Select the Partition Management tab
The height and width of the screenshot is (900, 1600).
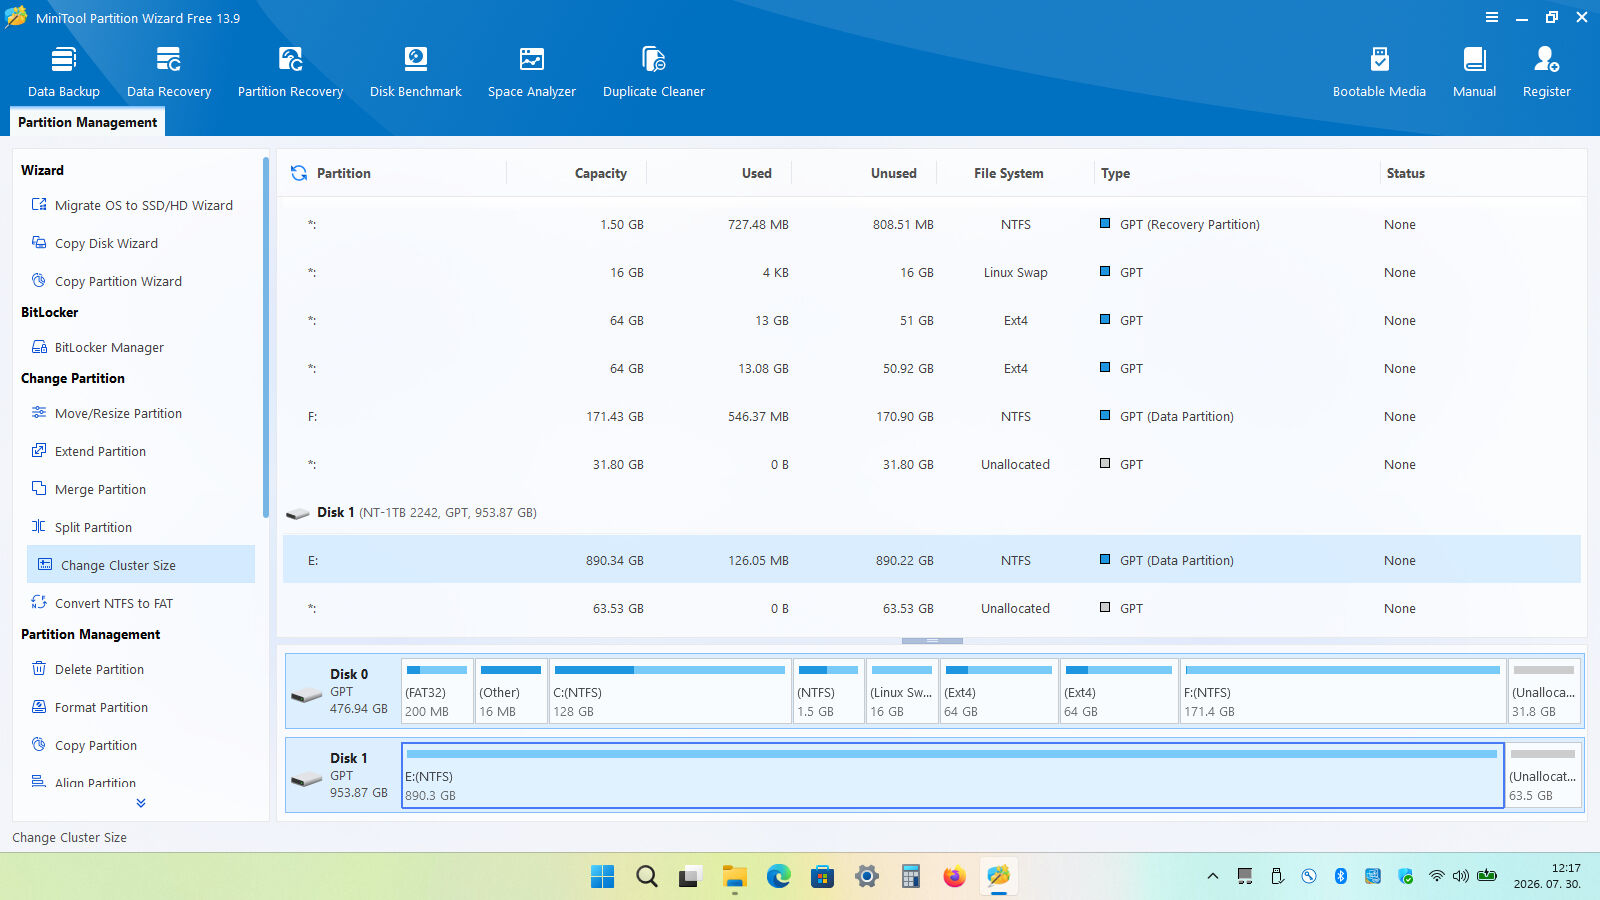tap(87, 122)
